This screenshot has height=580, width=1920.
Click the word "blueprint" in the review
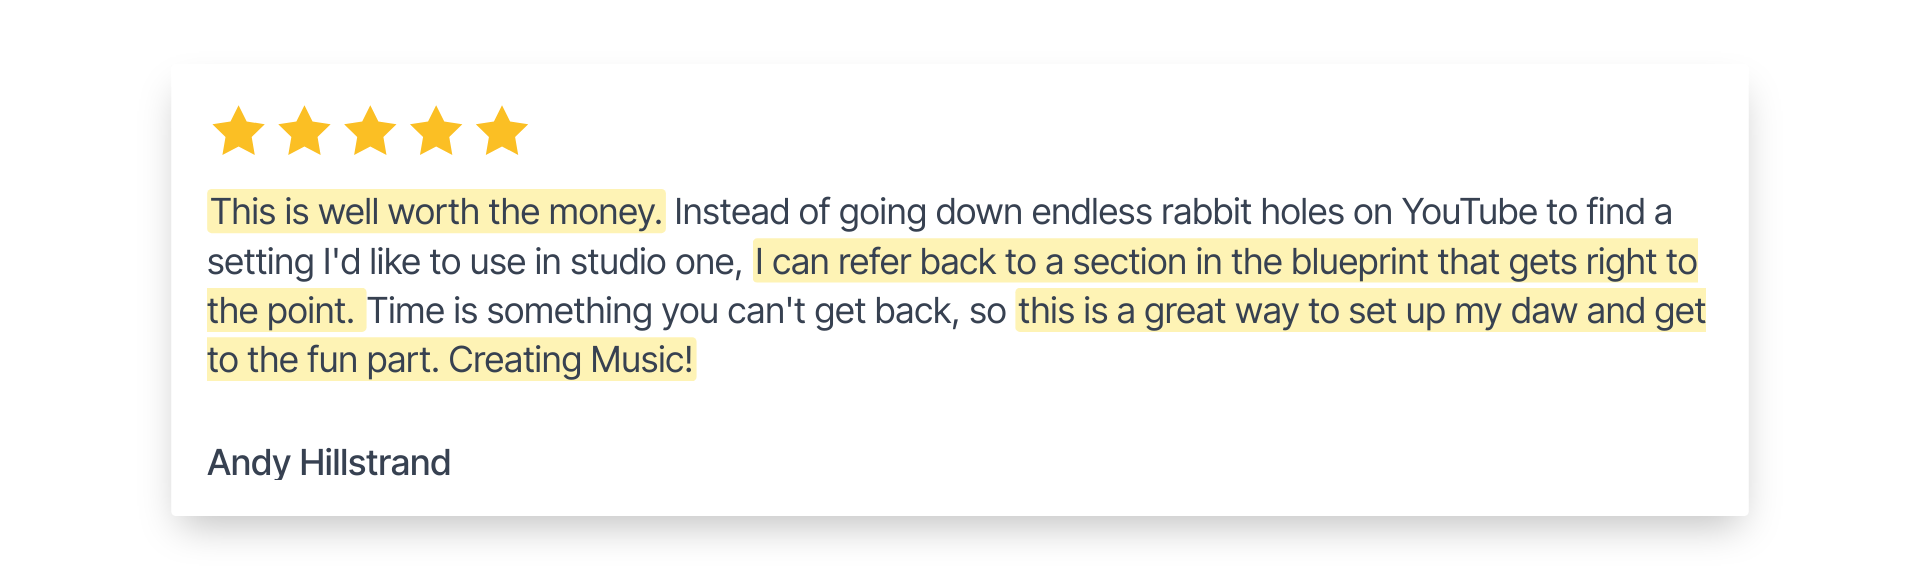click(x=1359, y=261)
